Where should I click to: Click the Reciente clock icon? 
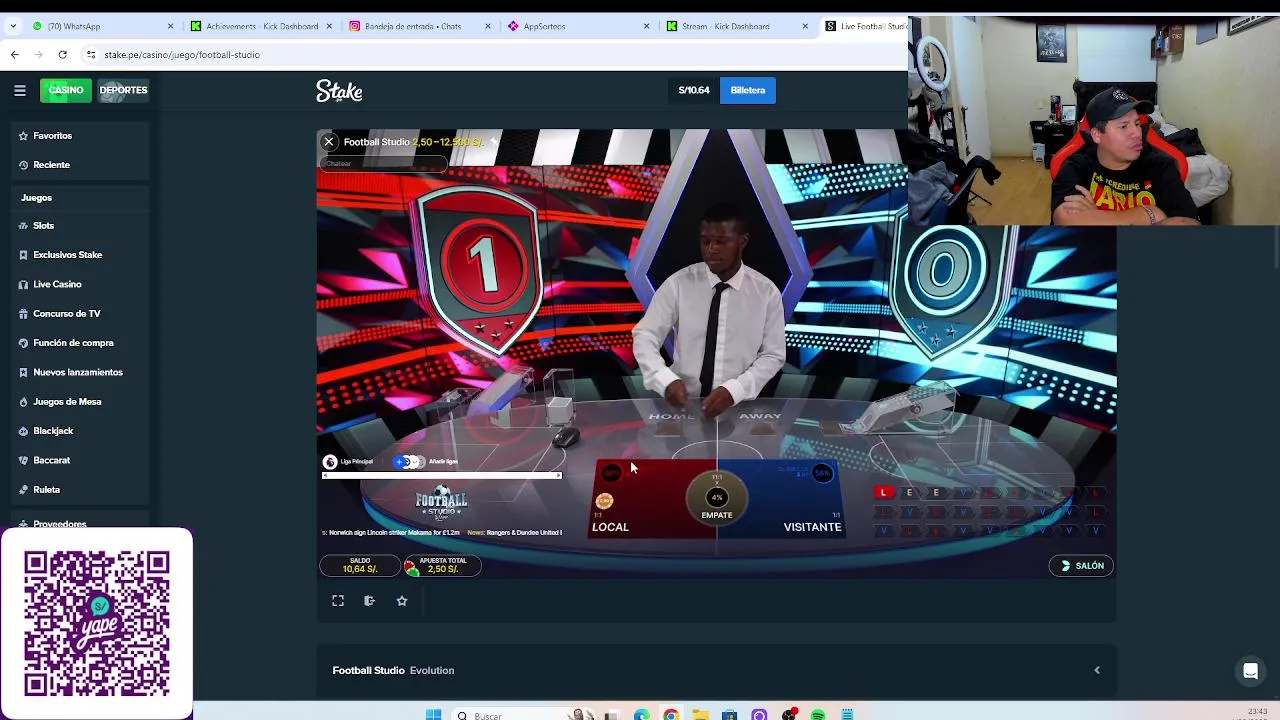pos(23,164)
